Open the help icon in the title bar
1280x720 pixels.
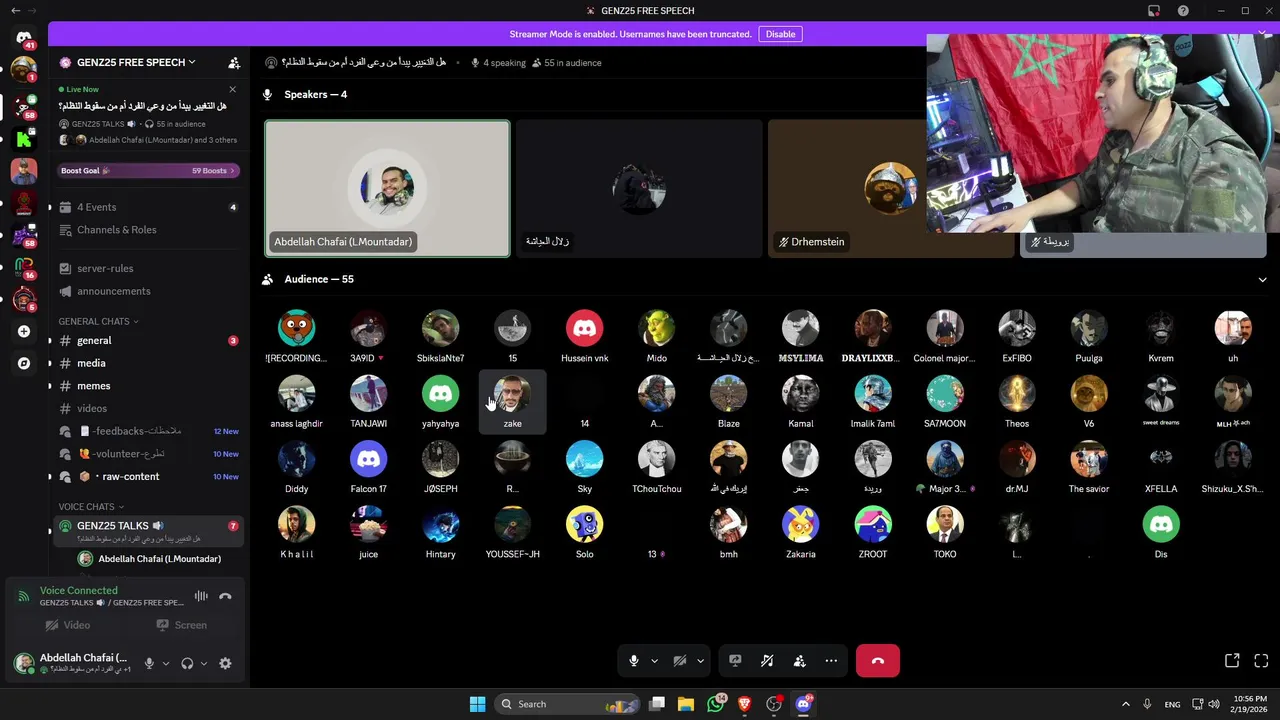pyautogui.click(x=1183, y=11)
